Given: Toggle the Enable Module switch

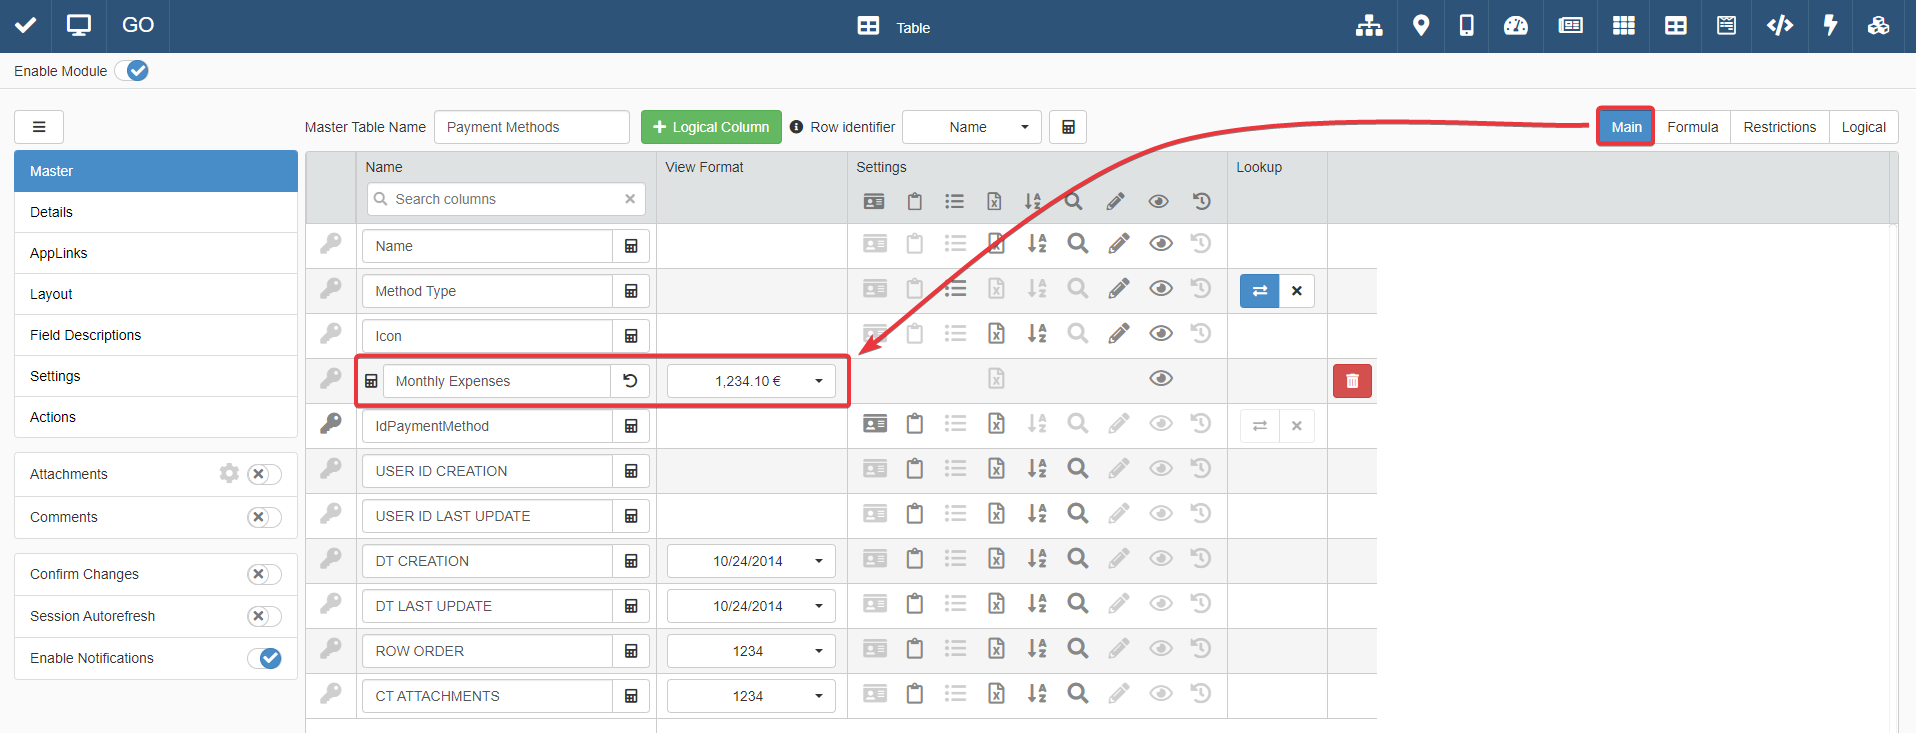Looking at the screenshot, I should coord(132,71).
